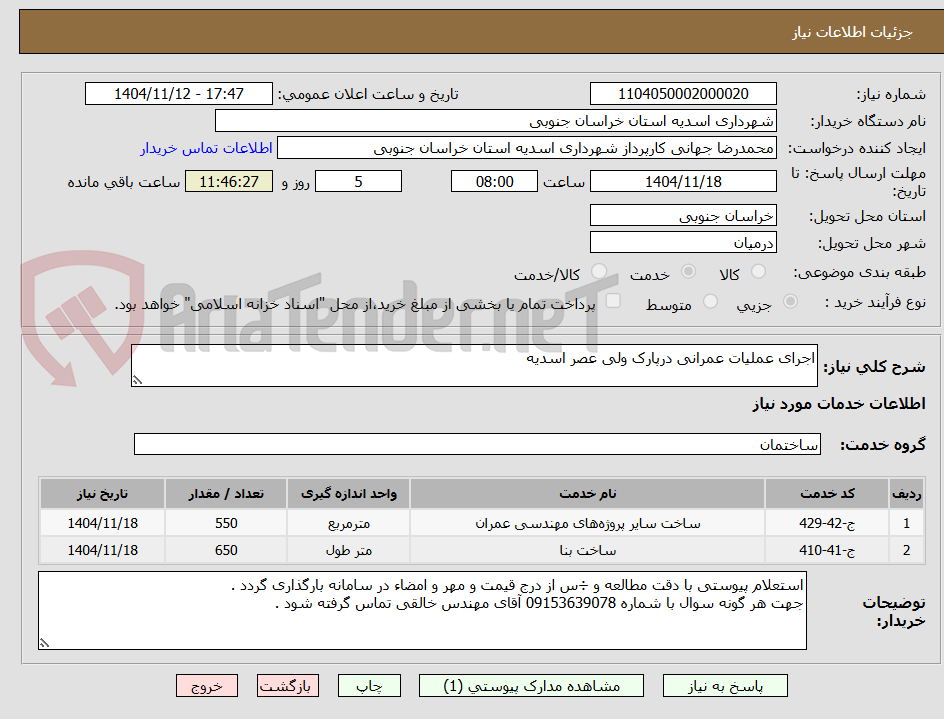Click service code ج-41-410 cell

(x=827, y=550)
